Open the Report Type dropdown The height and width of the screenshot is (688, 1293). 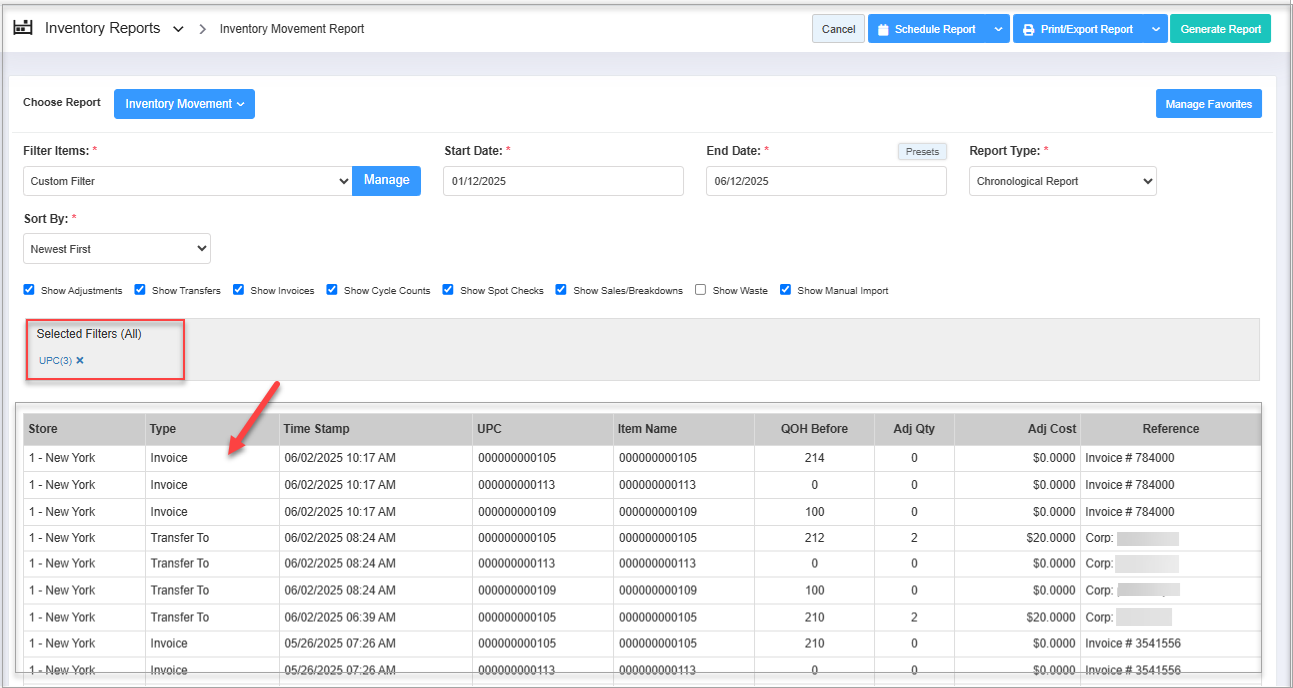tap(1062, 181)
